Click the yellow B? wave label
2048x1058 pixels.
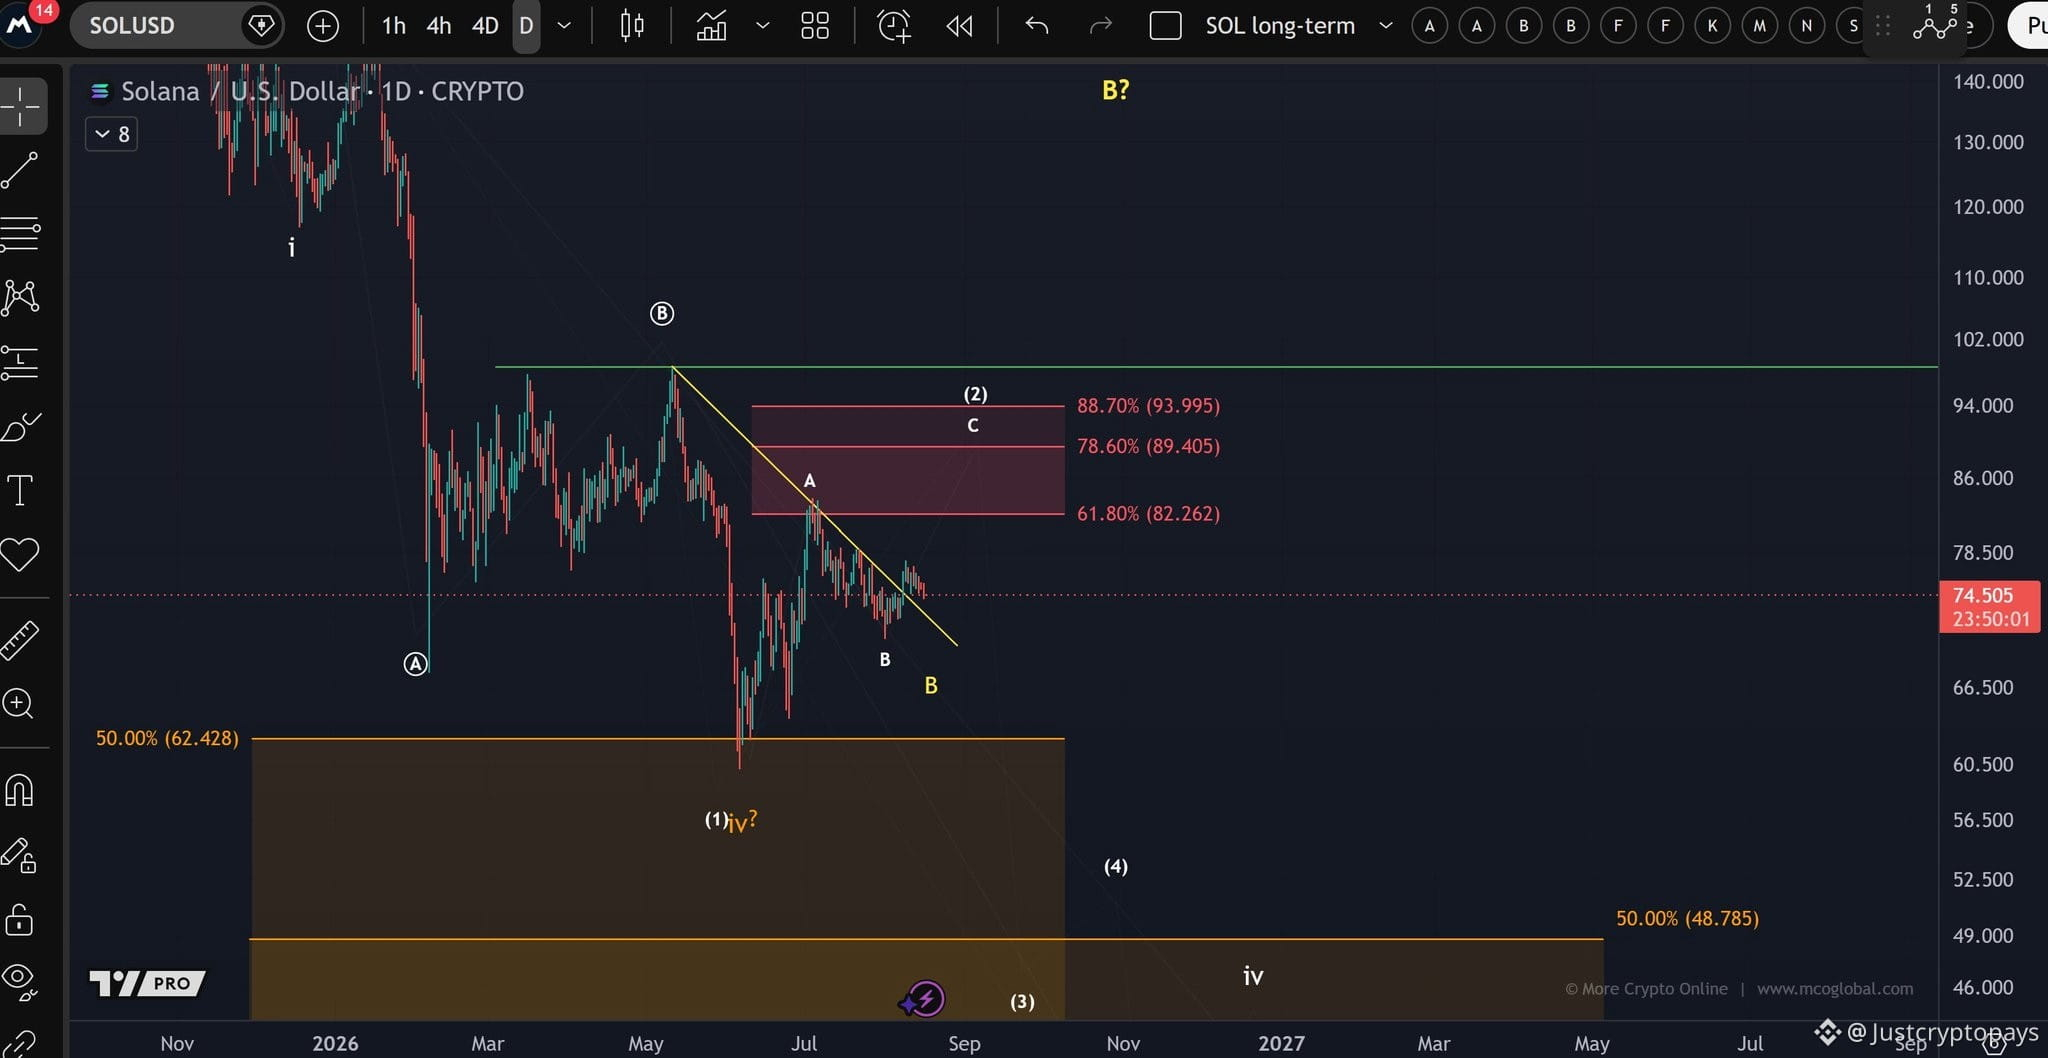(x=1115, y=90)
